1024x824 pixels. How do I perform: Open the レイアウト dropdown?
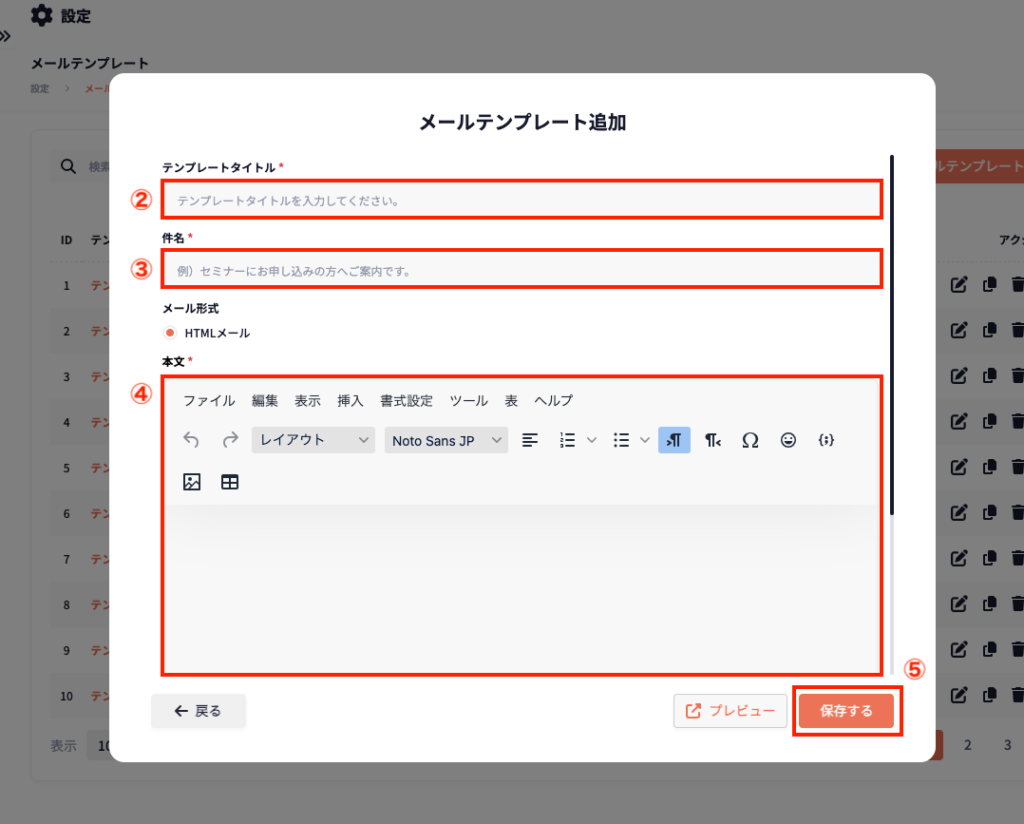[x=313, y=440]
